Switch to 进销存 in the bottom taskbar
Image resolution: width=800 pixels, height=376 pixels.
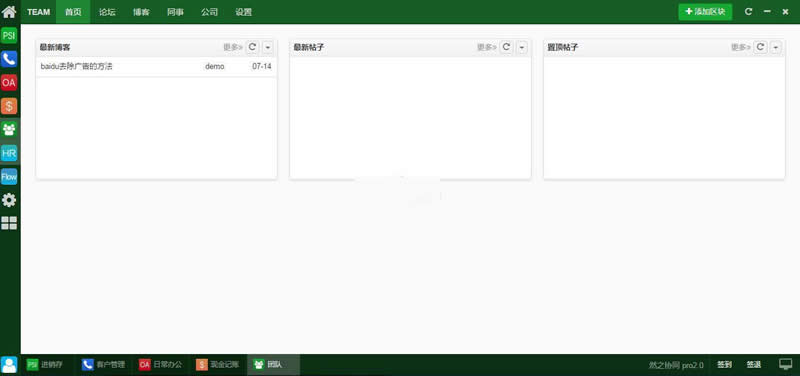tap(46, 365)
